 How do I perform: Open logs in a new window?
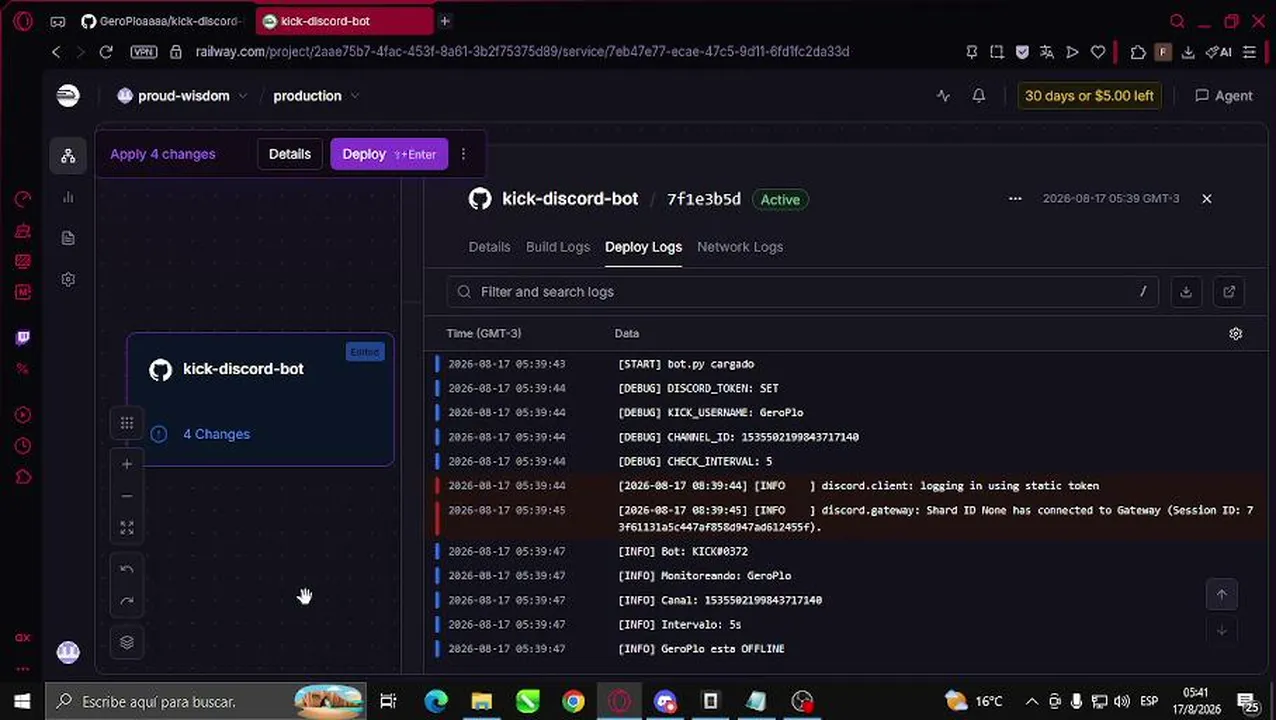[1229, 292]
